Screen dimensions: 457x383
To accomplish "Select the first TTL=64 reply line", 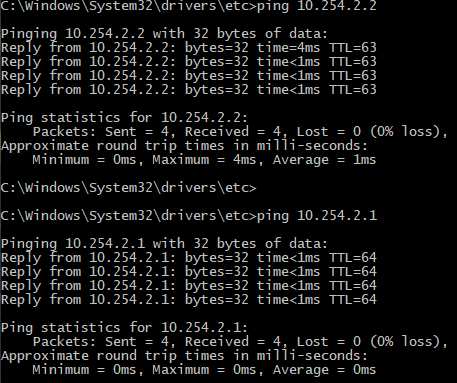I will pyautogui.click(x=189, y=258).
